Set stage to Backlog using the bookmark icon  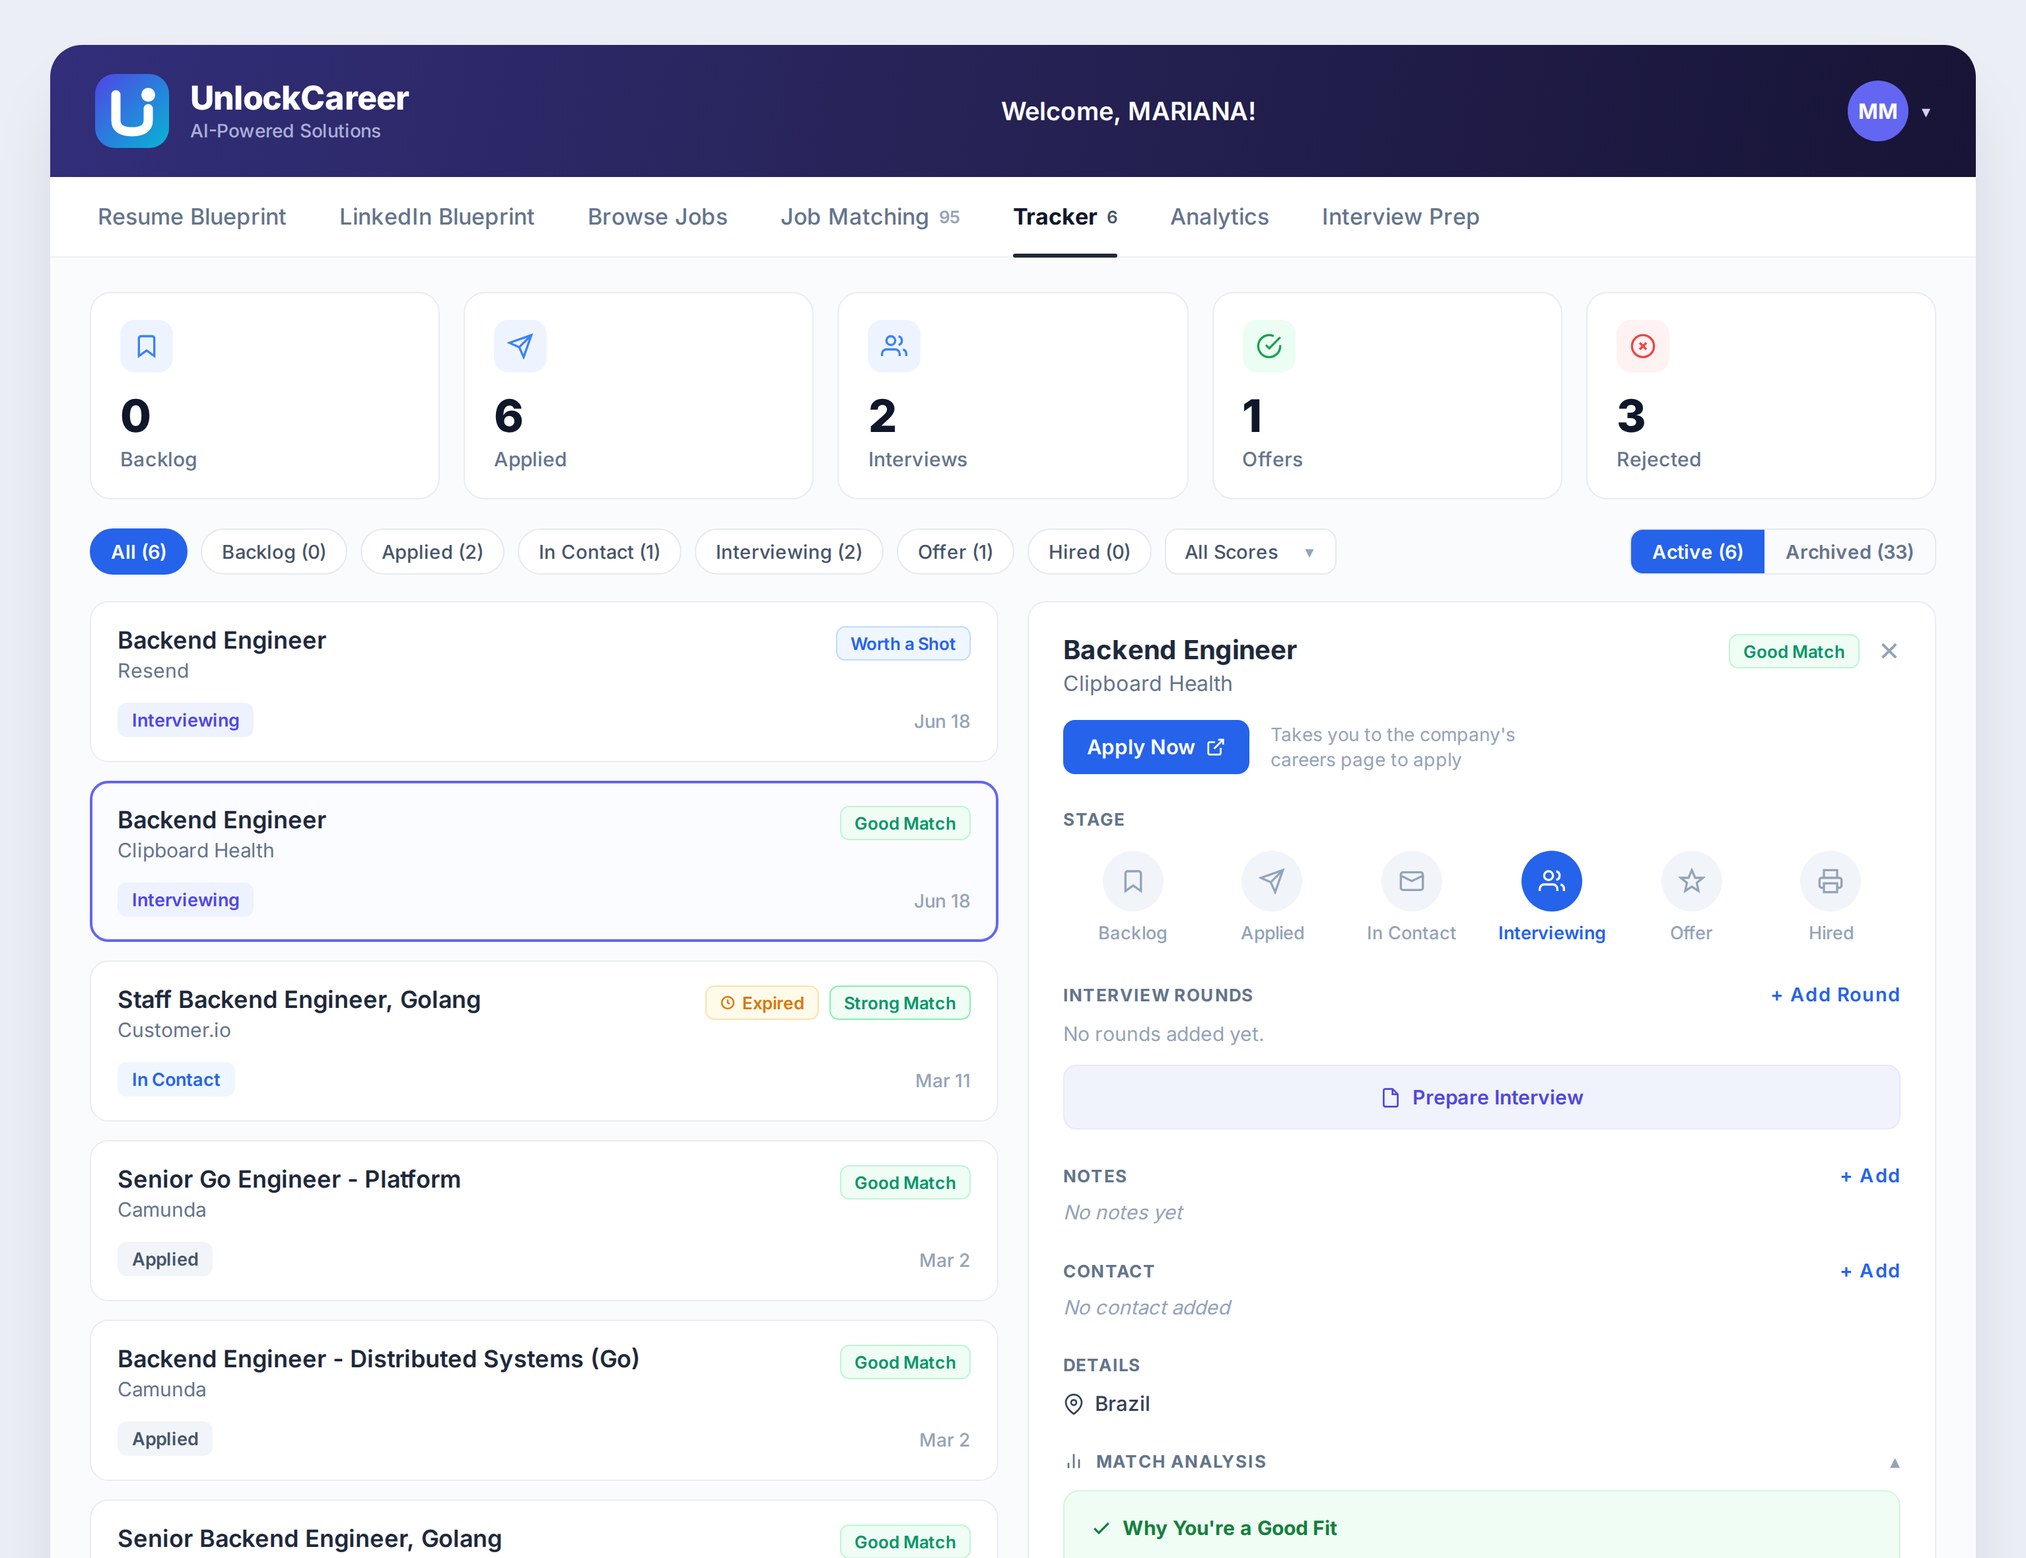[x=1133, y=881]
